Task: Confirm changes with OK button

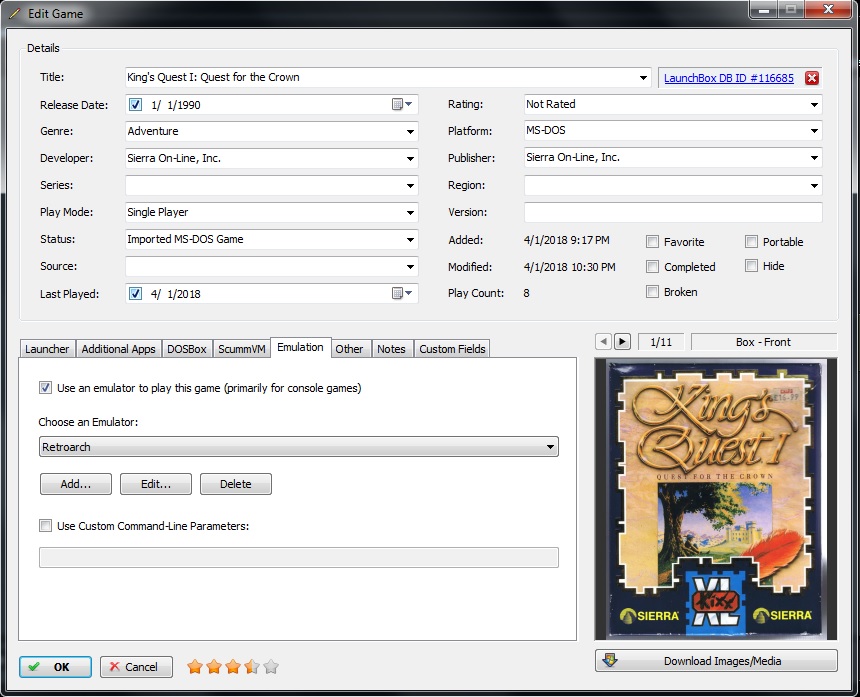Action: [55, 667]
